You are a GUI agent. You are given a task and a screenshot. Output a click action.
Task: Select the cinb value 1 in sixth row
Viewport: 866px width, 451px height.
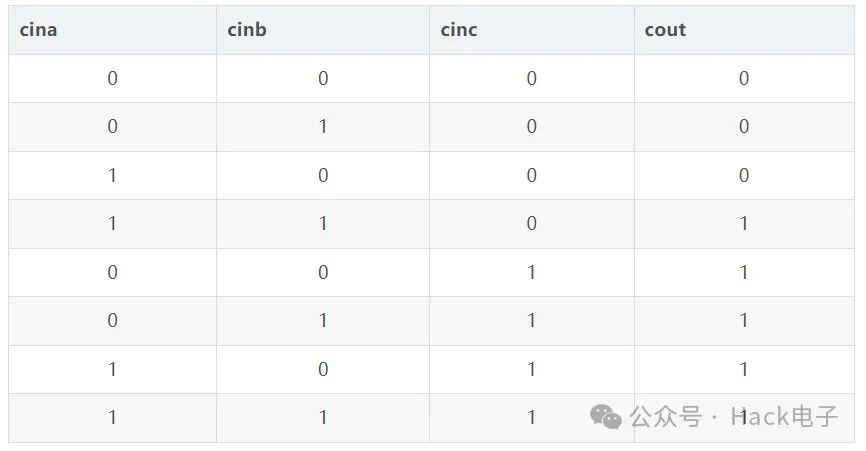(x=323, y=320)
